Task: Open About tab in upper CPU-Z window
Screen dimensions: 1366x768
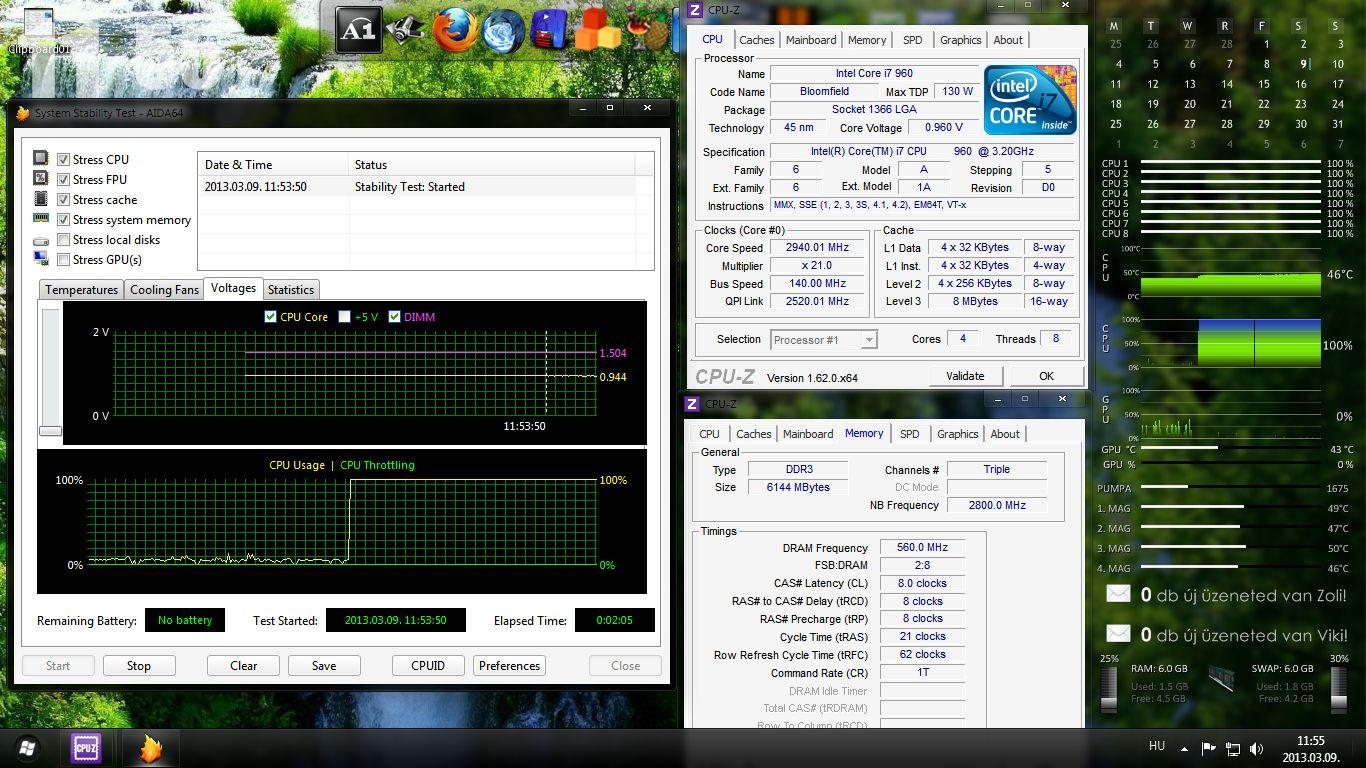Action: coord(1008,40)
